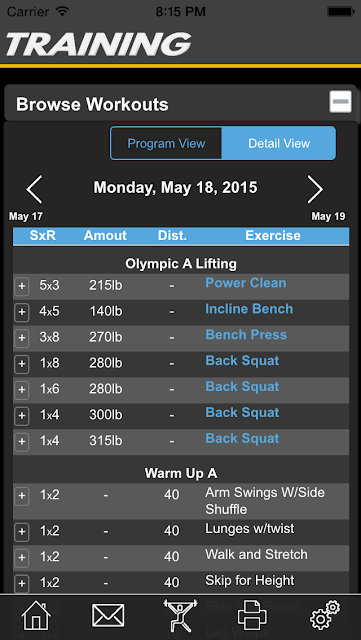Expand the Skip for Height row
The image size is (361, 640).
(22, 584)
